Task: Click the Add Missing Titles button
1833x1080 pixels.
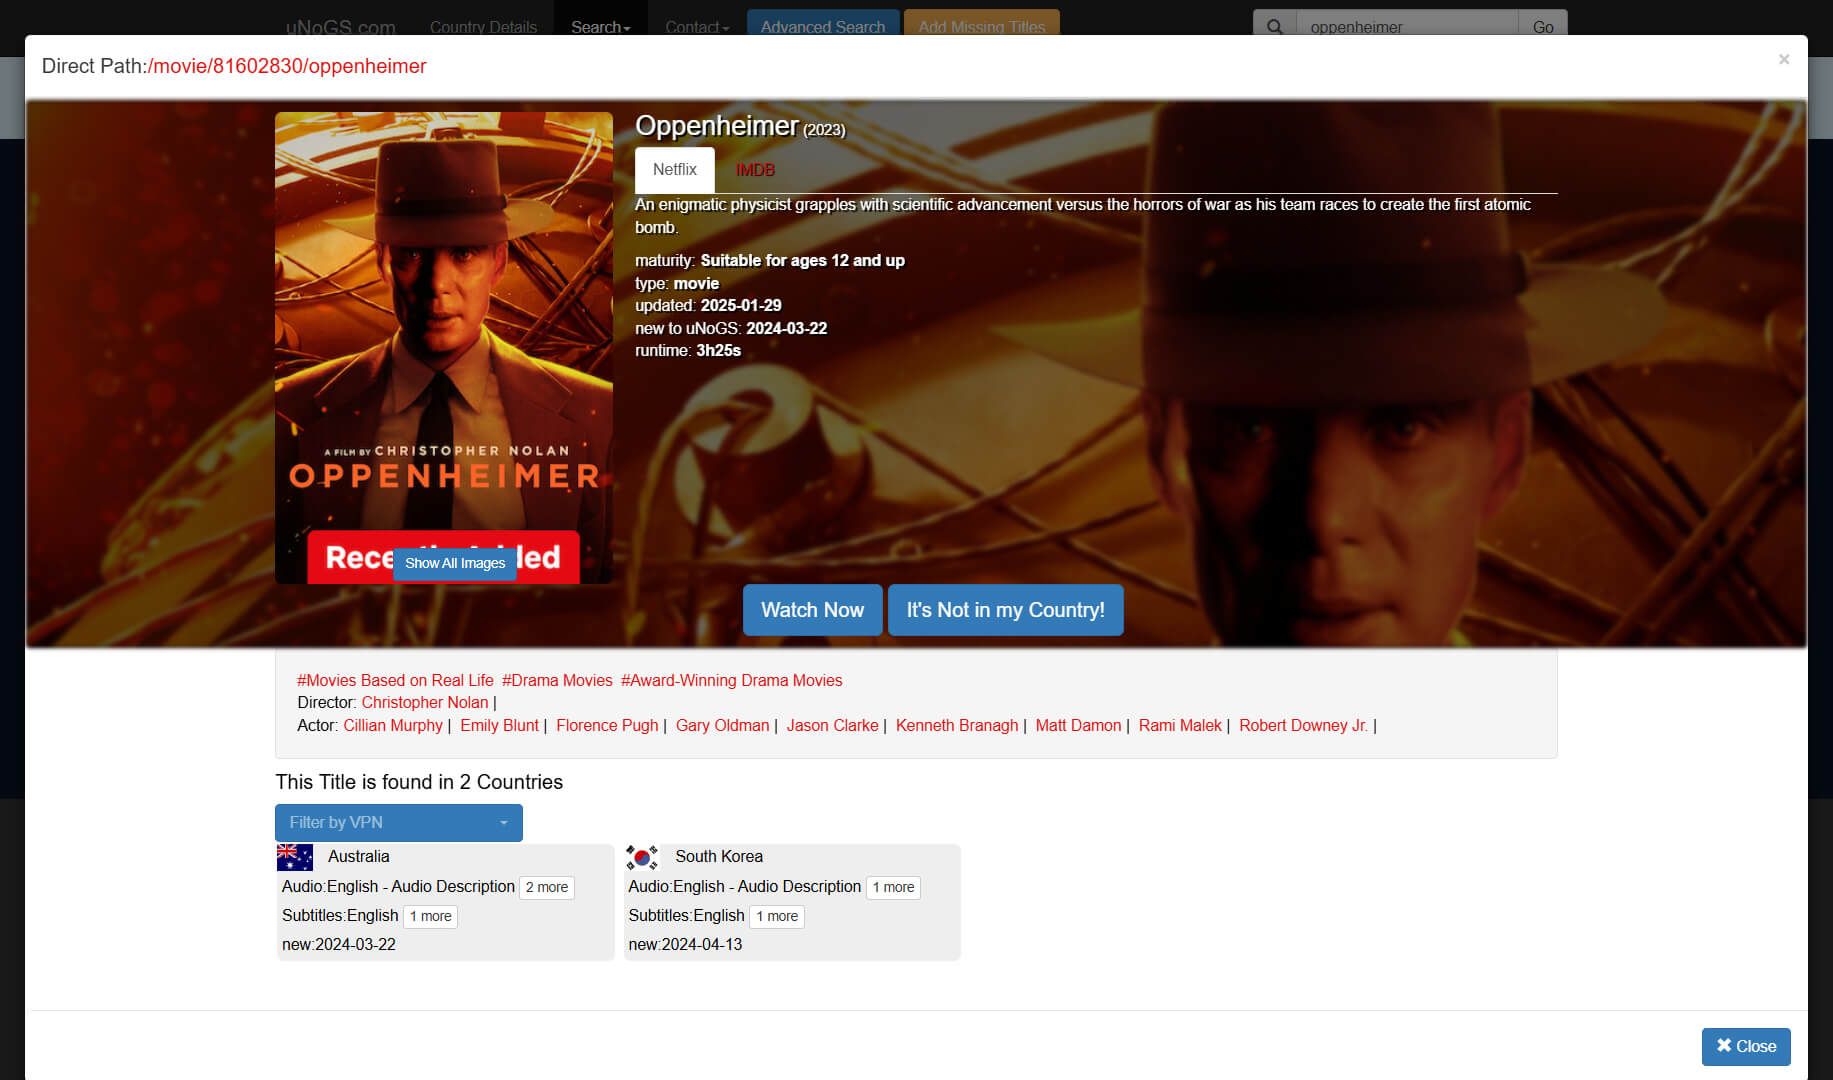Action: (982, 27)
